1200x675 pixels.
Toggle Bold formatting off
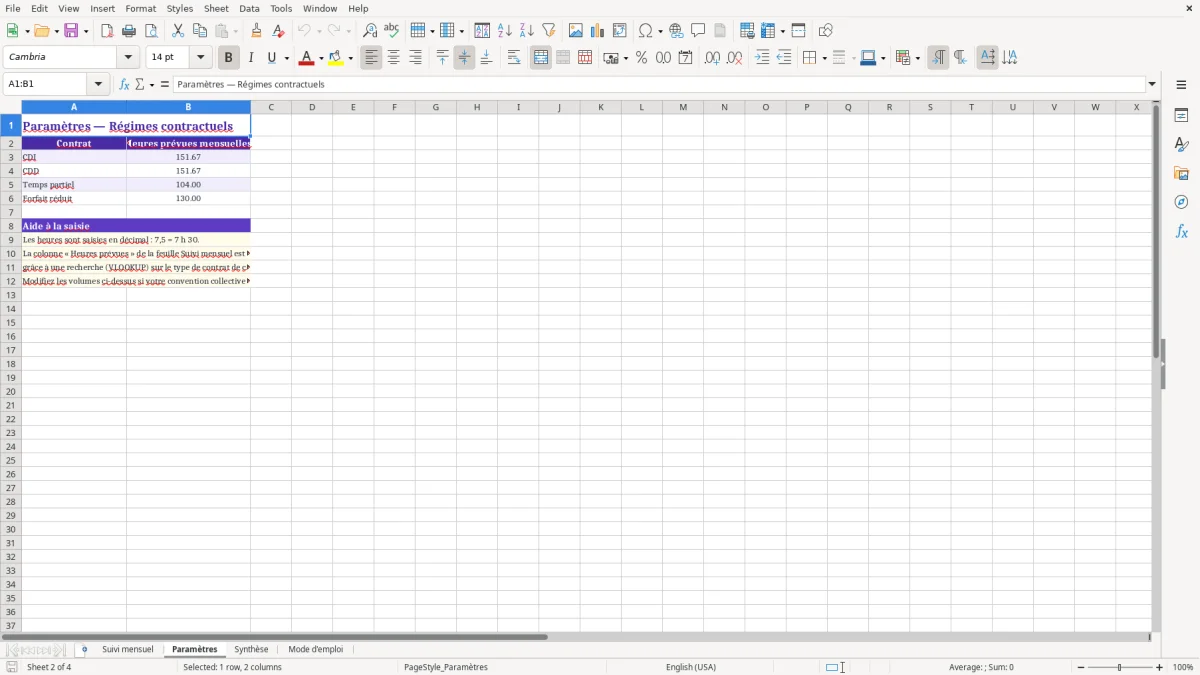(x=229, y=58)
